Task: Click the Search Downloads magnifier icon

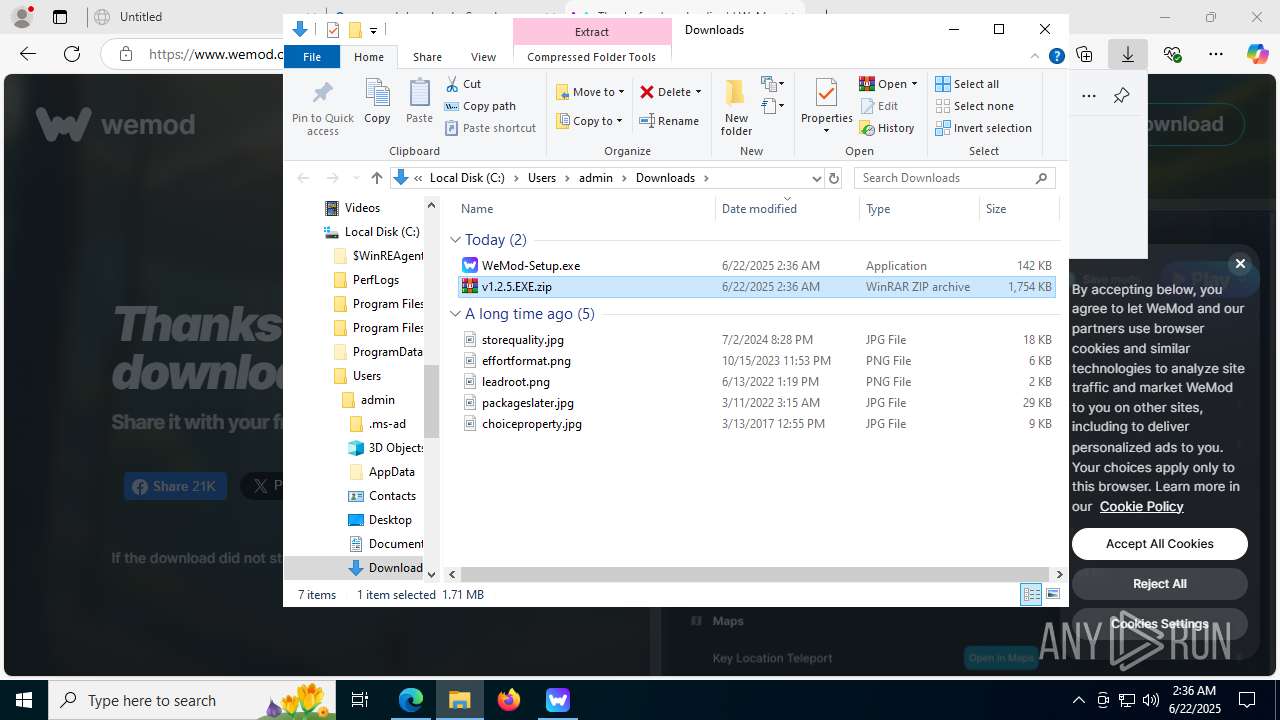Action: 1041,178
